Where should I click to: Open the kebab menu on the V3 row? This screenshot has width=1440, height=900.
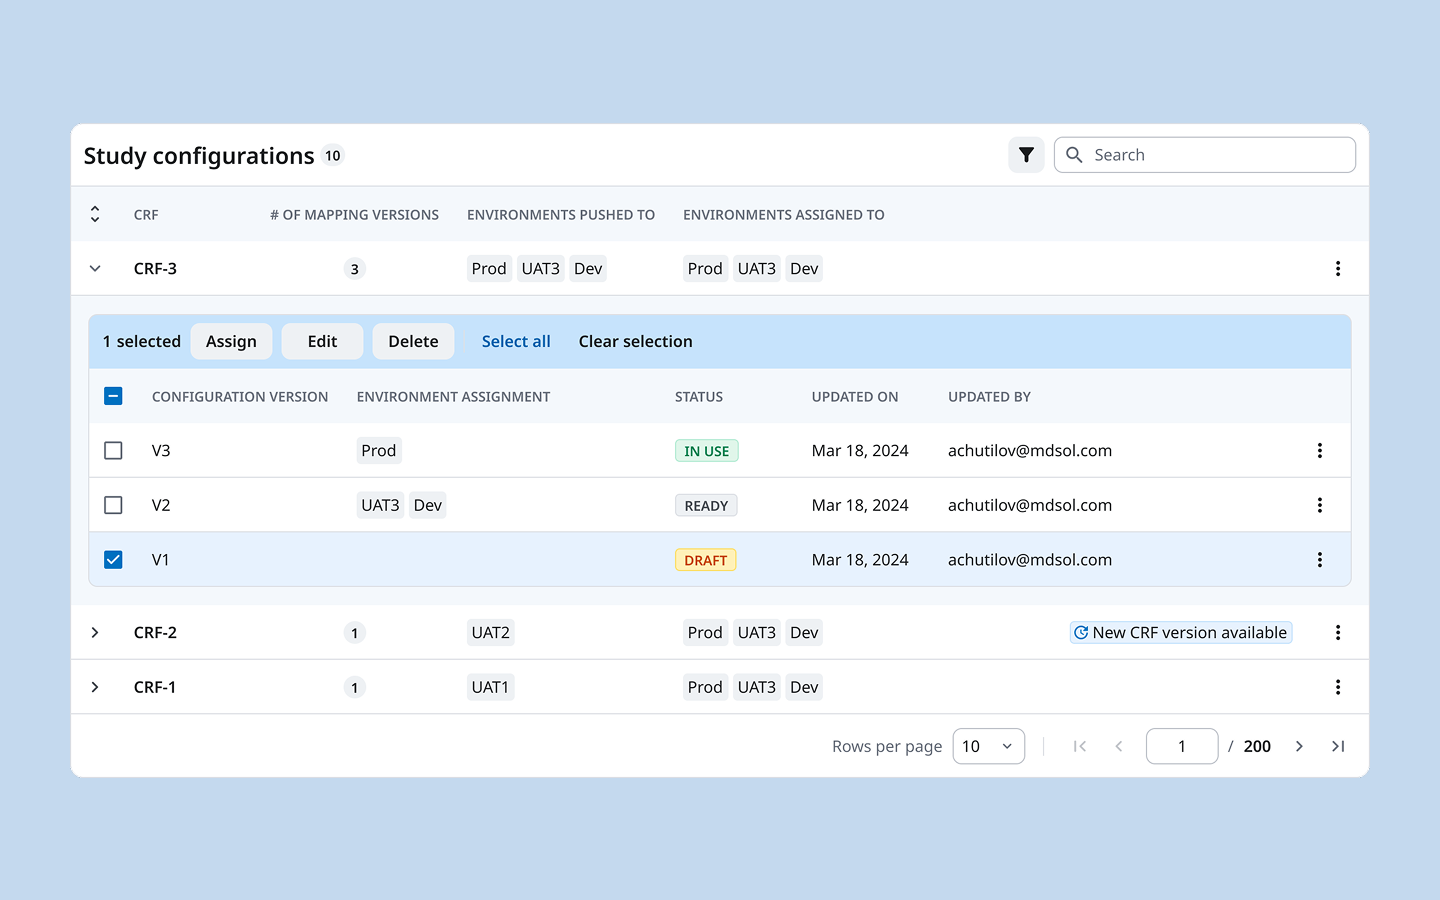(1320, 450)
